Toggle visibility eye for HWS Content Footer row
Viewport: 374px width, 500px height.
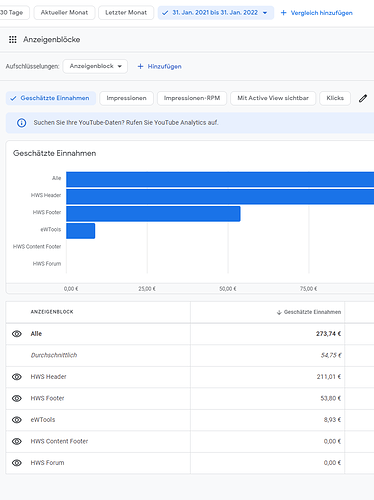coord(17,441)
